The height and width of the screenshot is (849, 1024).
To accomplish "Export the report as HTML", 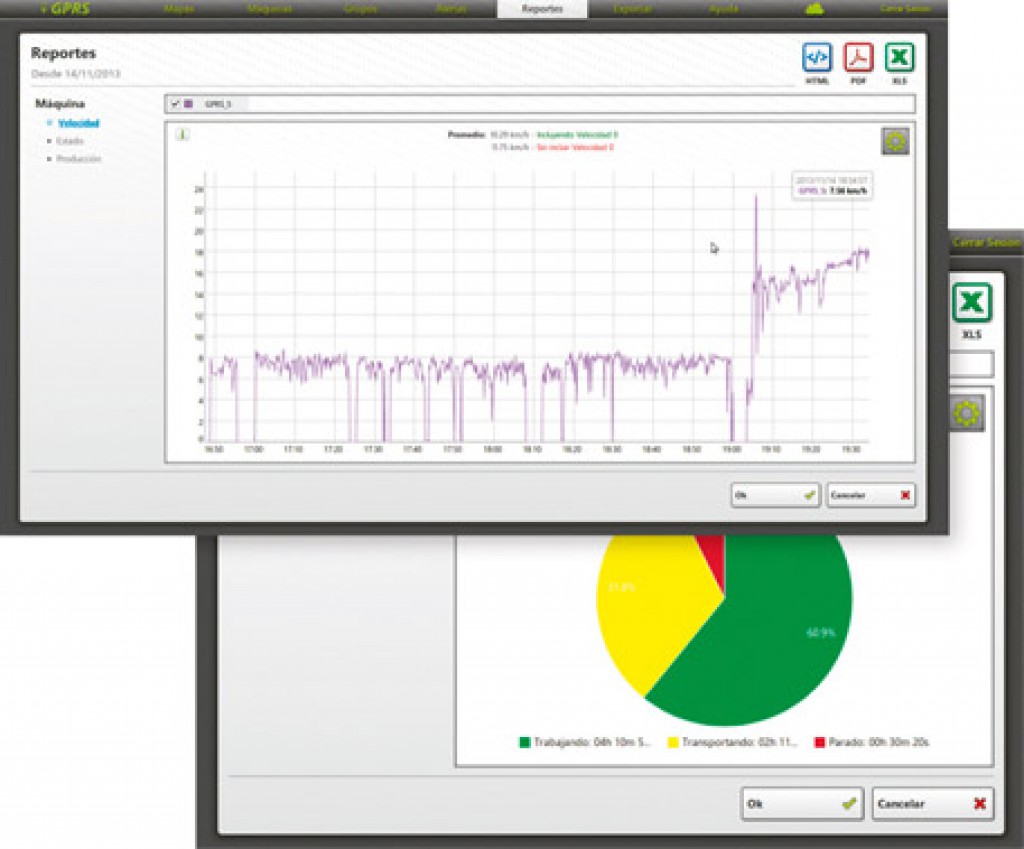I will [x=817, y=59].
